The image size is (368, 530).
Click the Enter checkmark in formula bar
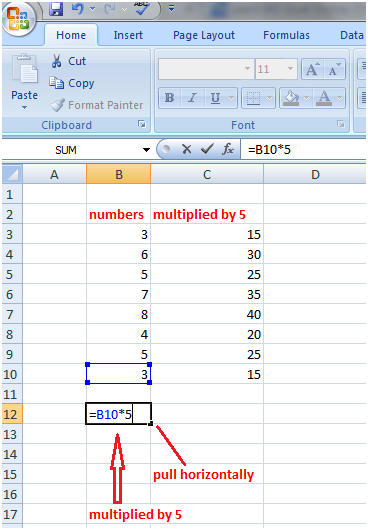pos(207,149)
